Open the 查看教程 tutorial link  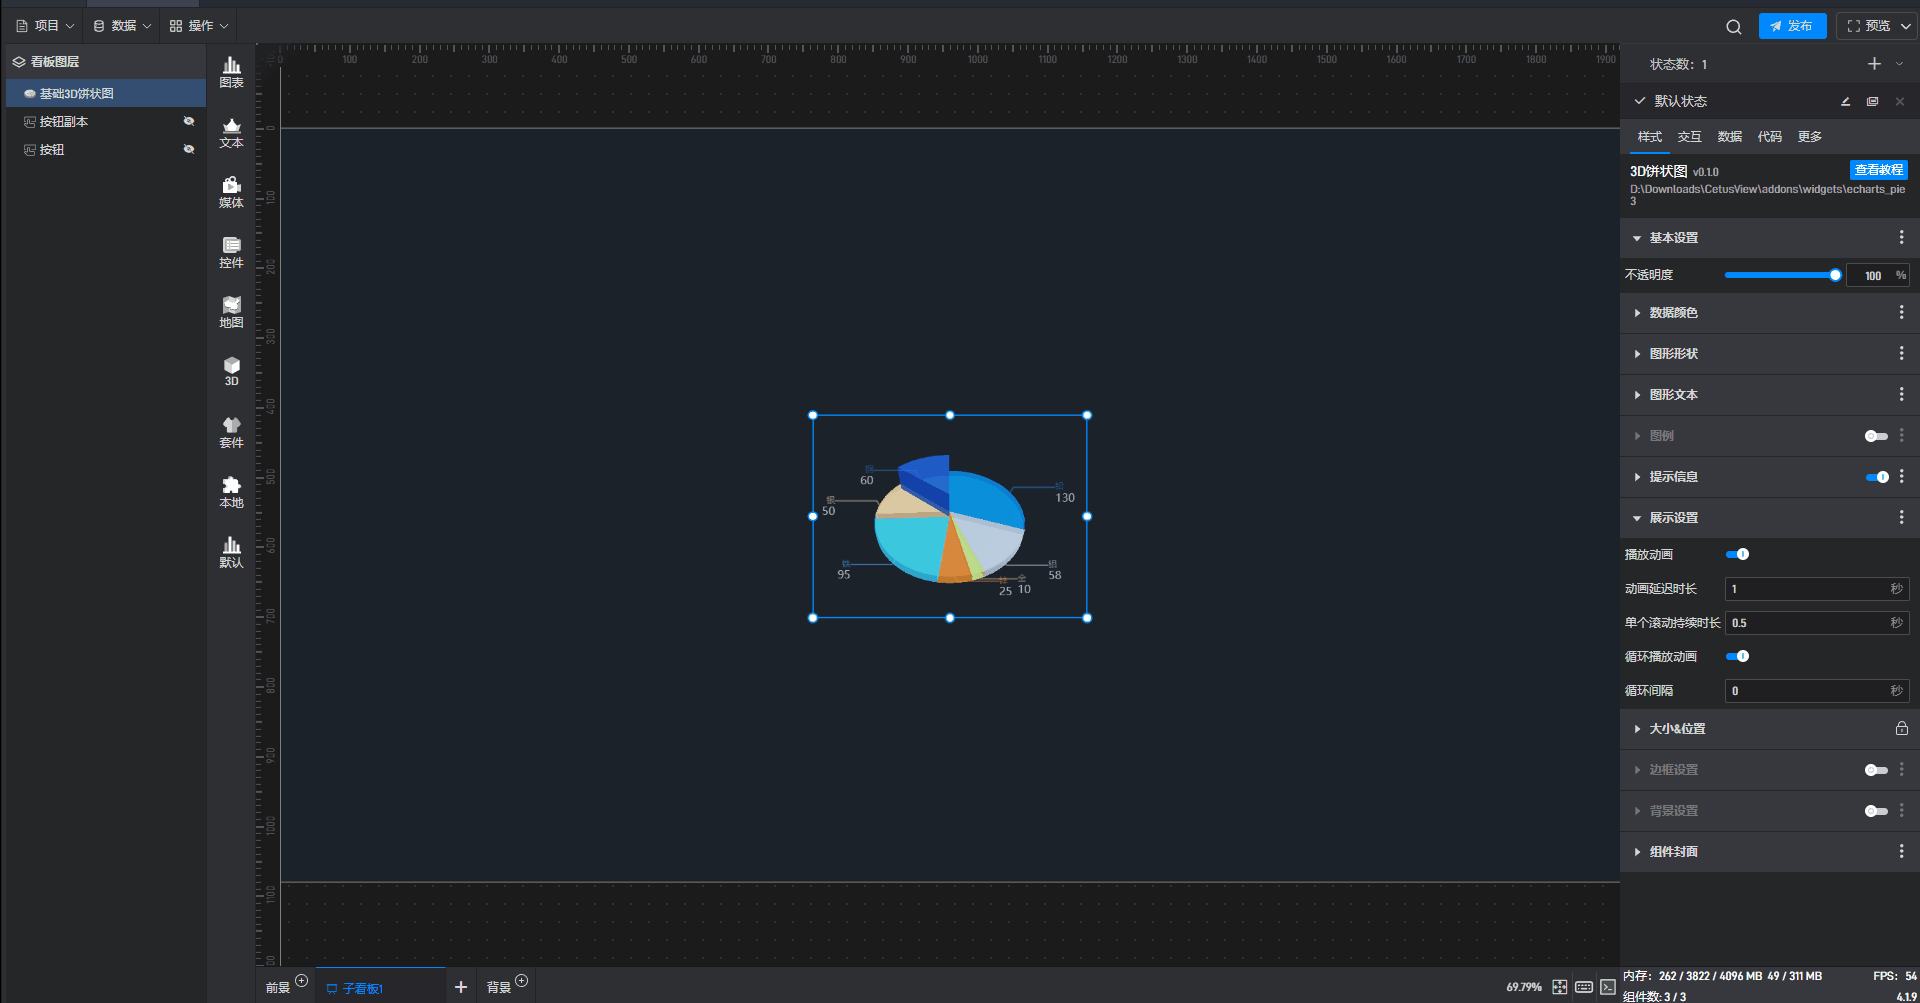[x=1878, y=170]
